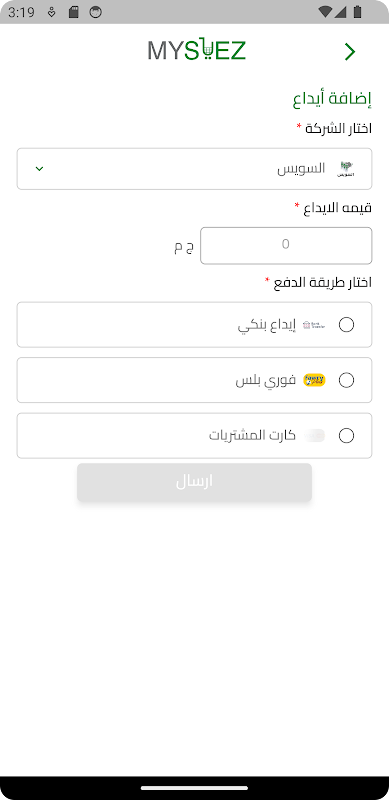Tap the Wi-Fi signal status icon
This screenshot has width=389, height=800.
[324, 12]
